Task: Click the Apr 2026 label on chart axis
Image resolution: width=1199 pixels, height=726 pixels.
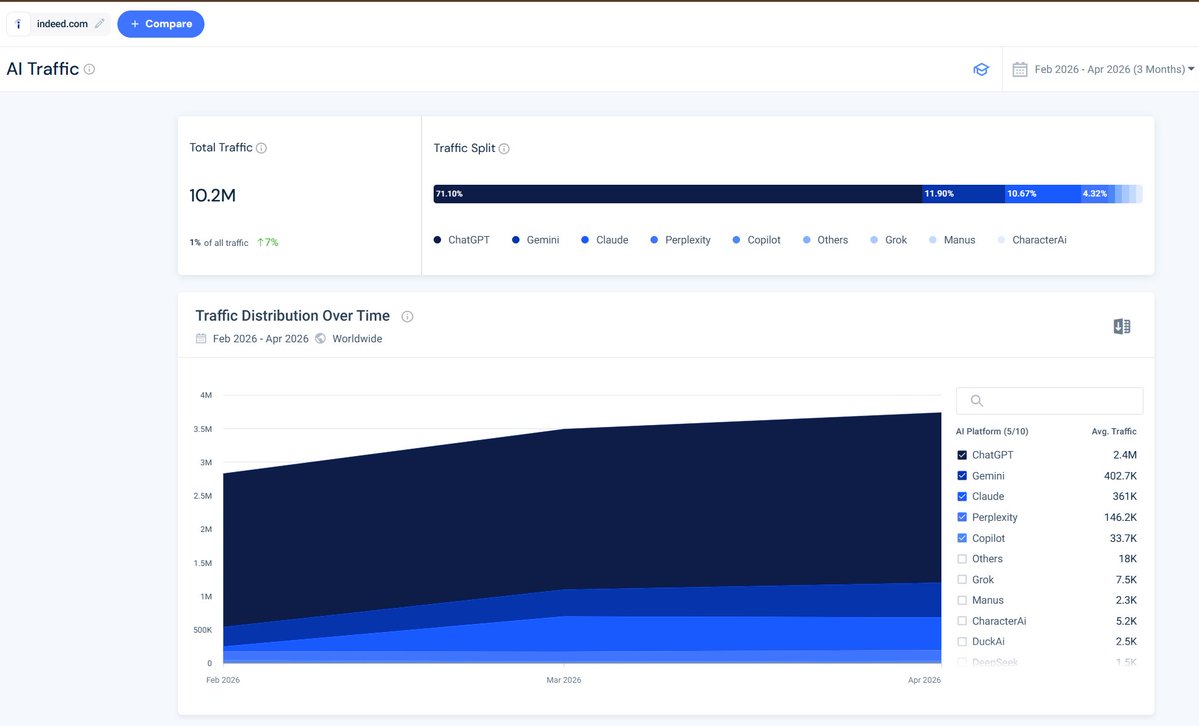Action: click(x=924, y=679)
